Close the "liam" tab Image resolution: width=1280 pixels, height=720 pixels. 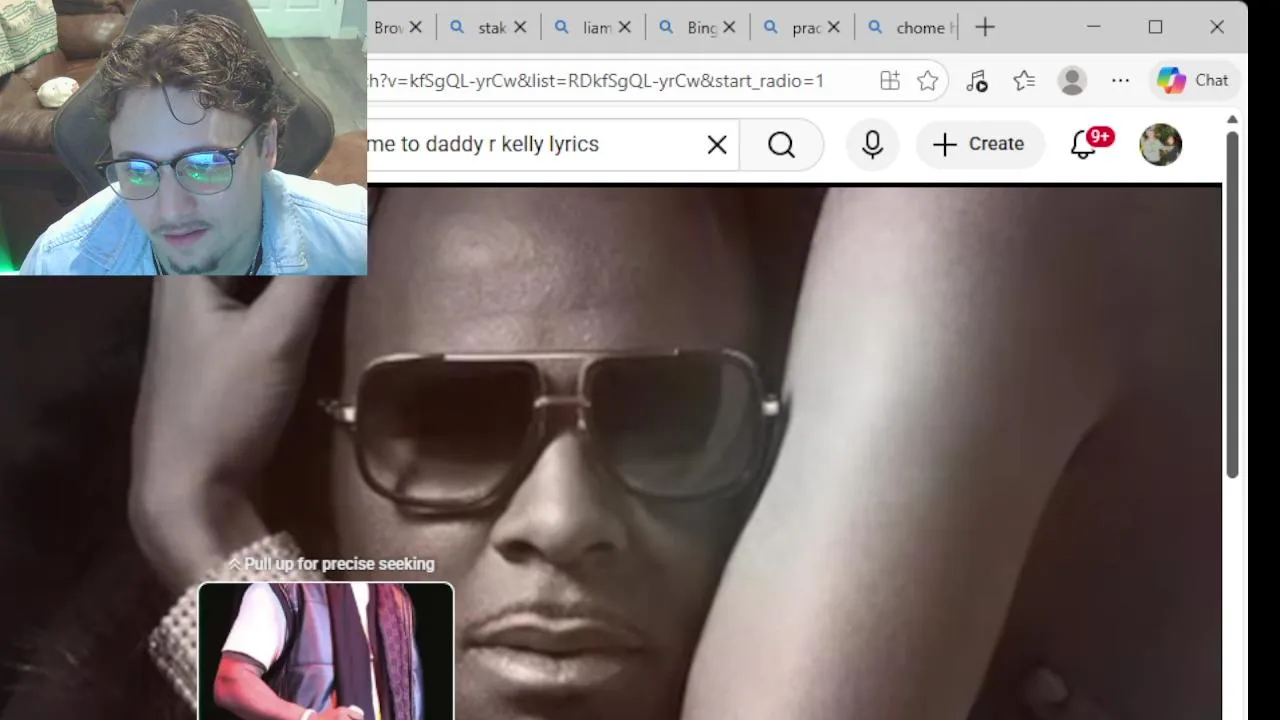pyautogui.click(x=625, y=28)
